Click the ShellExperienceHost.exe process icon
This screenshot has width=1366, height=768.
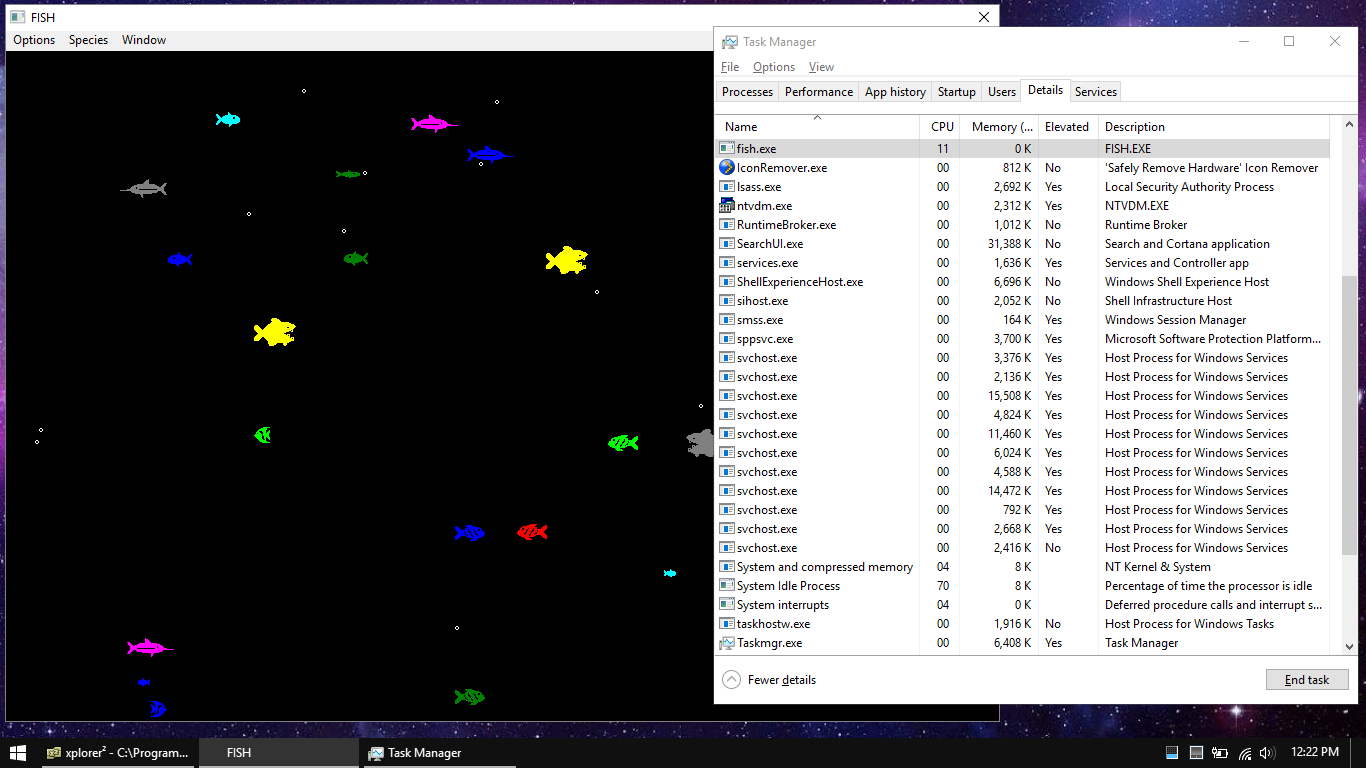[x=727, y=281]
